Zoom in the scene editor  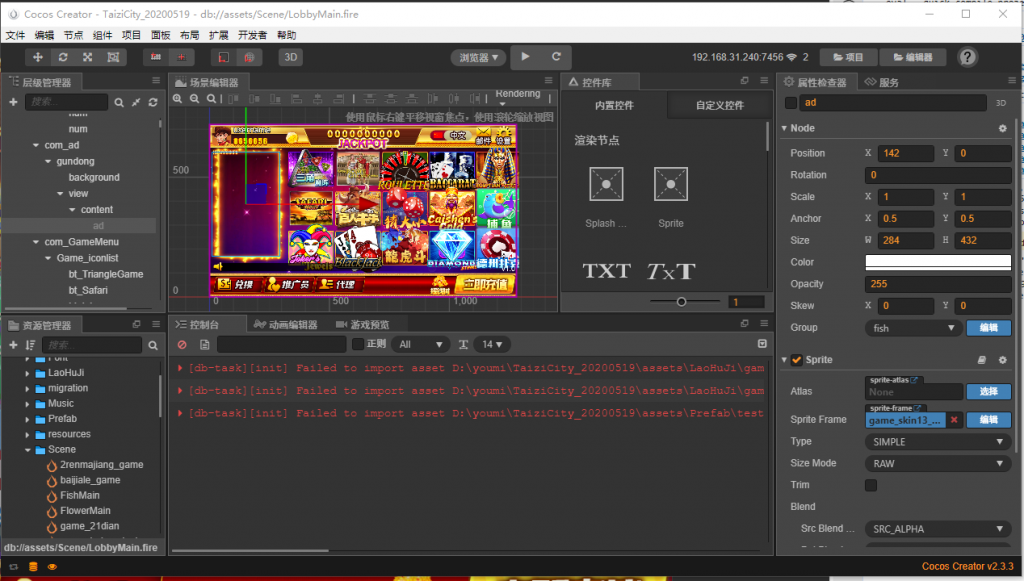178,99
